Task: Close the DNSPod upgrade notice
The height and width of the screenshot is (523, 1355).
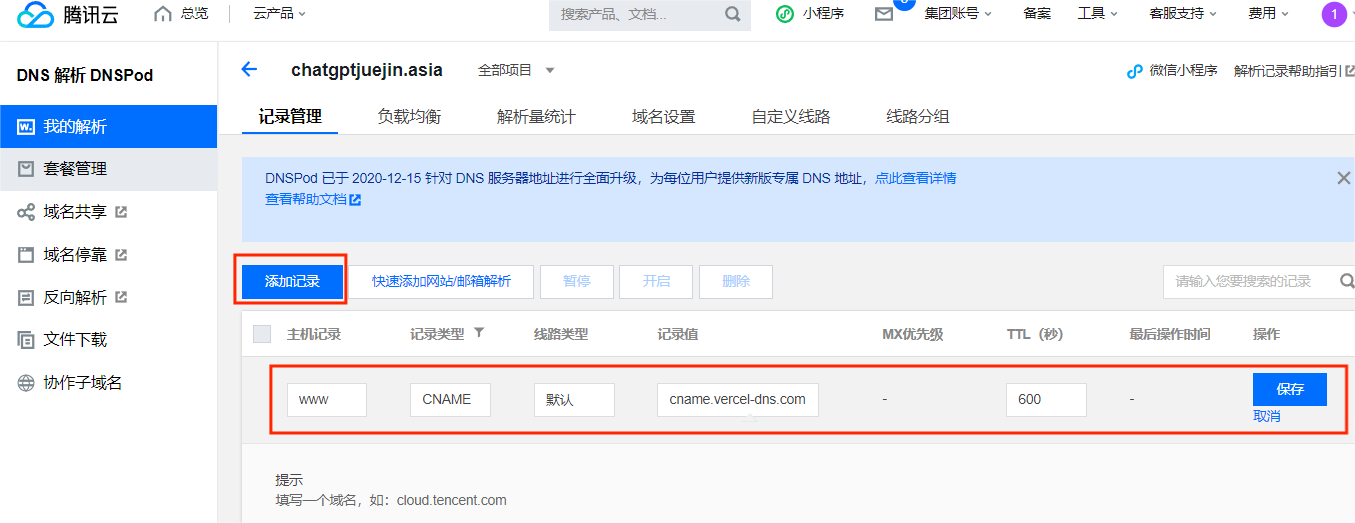Action: [1344, 178]
